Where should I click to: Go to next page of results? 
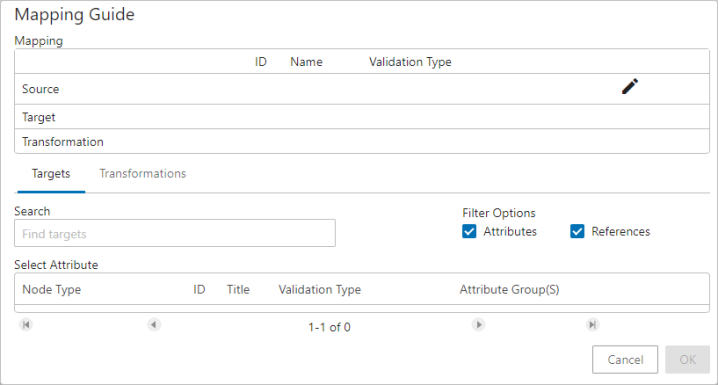point(479,325)
